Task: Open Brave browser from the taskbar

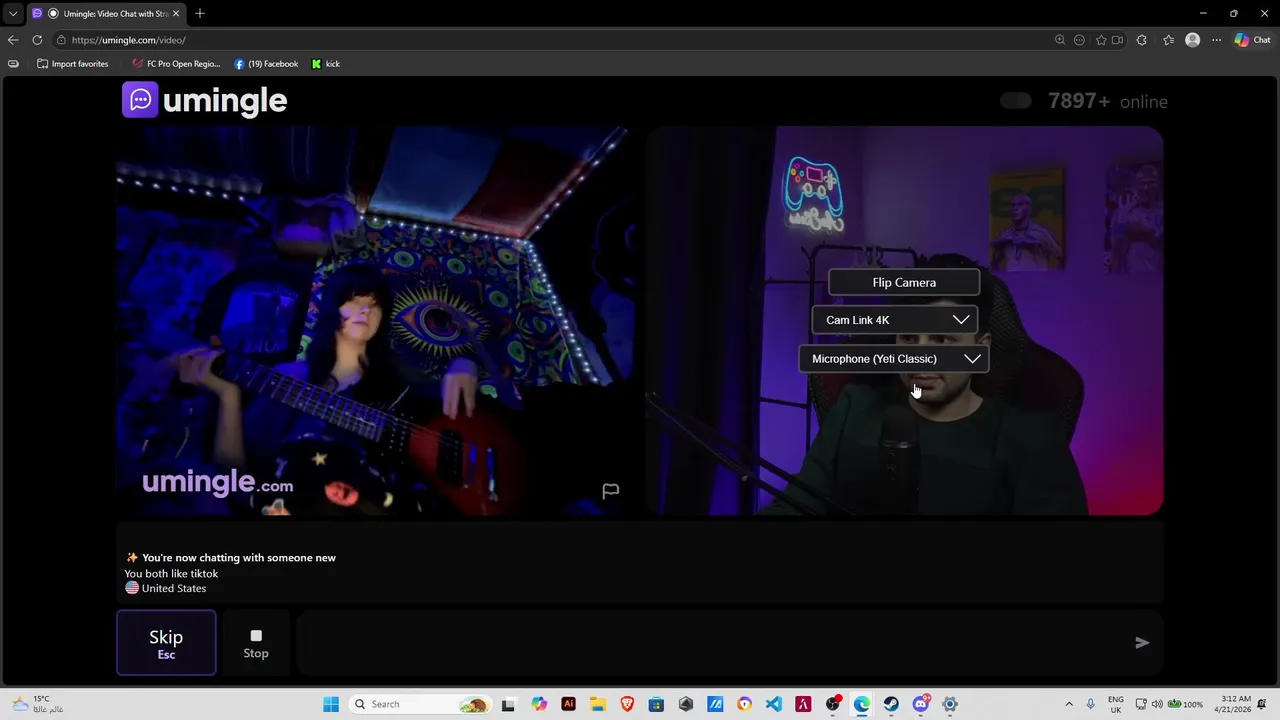Action: point(627,704)
